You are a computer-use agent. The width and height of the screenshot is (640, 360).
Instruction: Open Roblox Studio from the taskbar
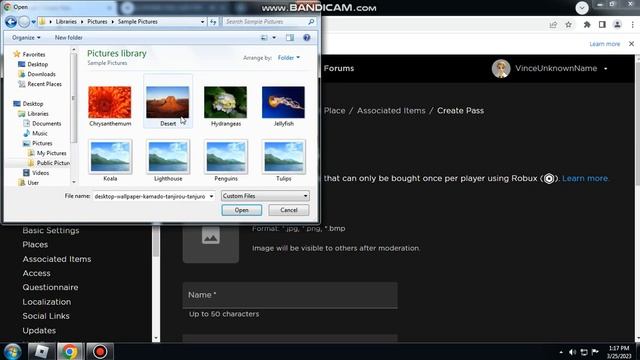(41, 351)
